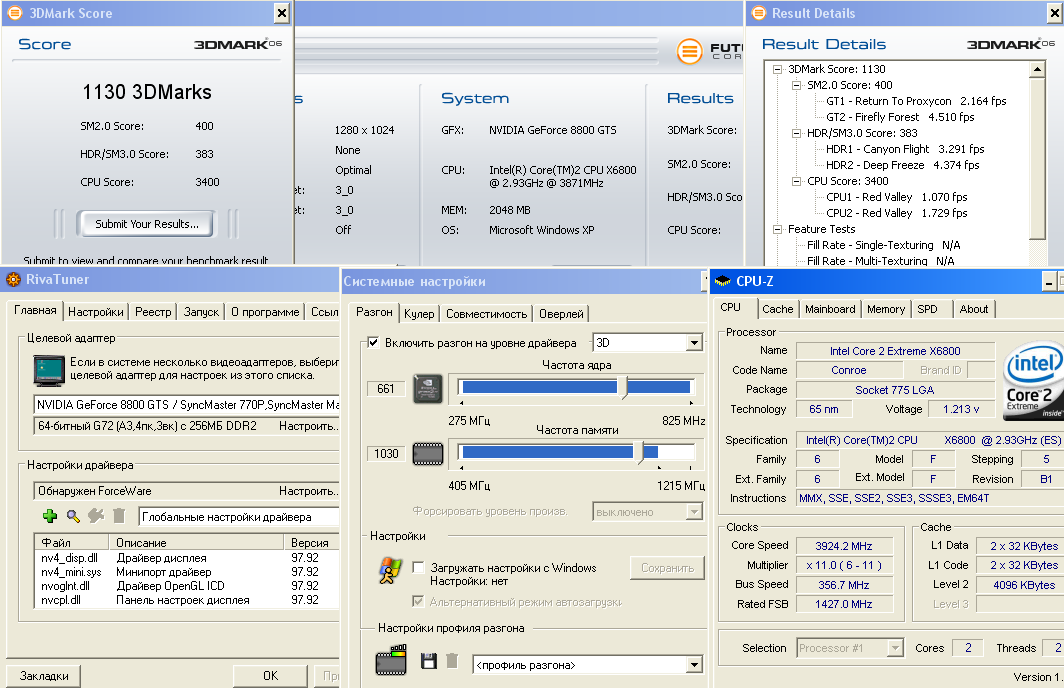1064x688 pixels.
Task: Click the overclocking profile card icon
Action: coord(391,660)
